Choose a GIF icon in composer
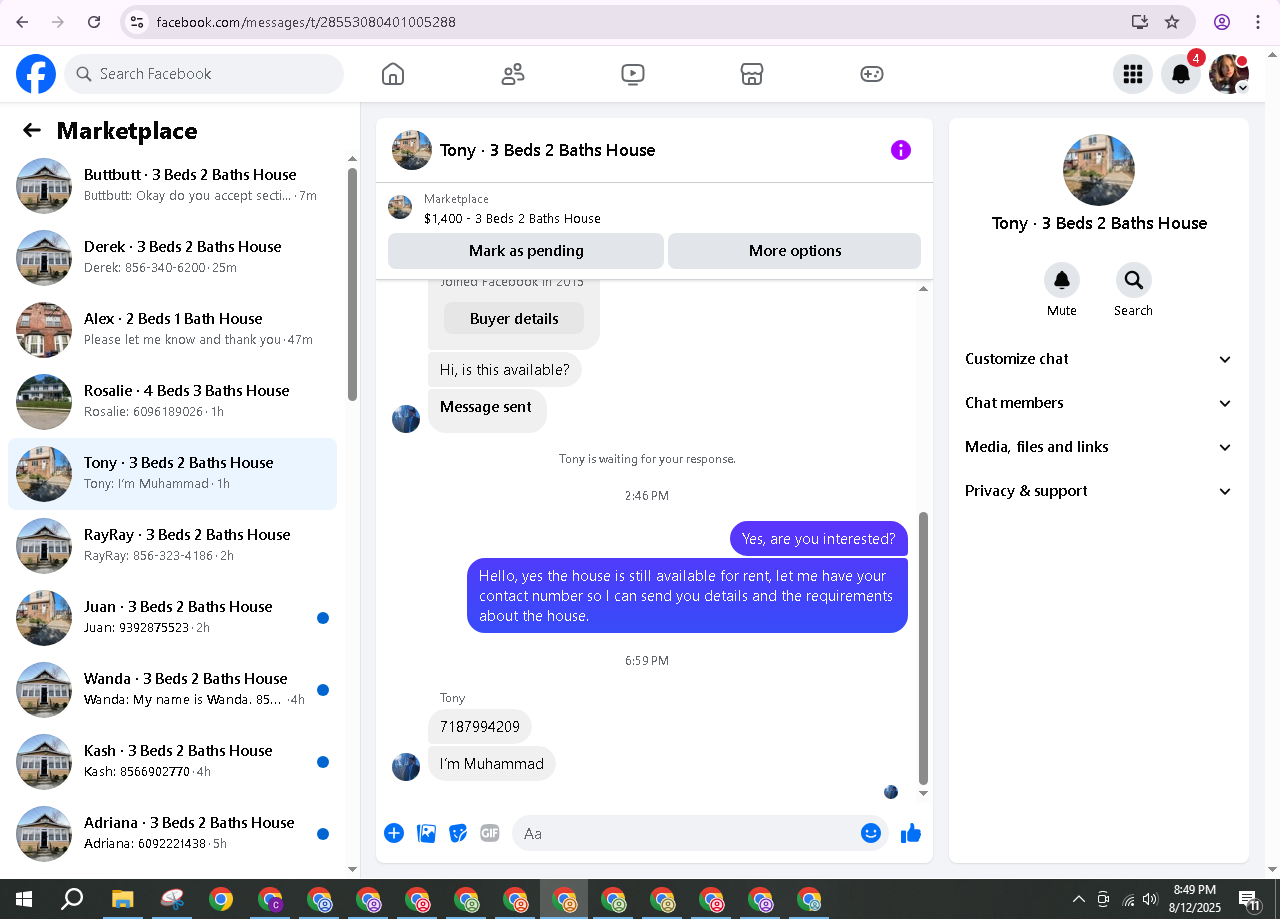 pos(489,833)
